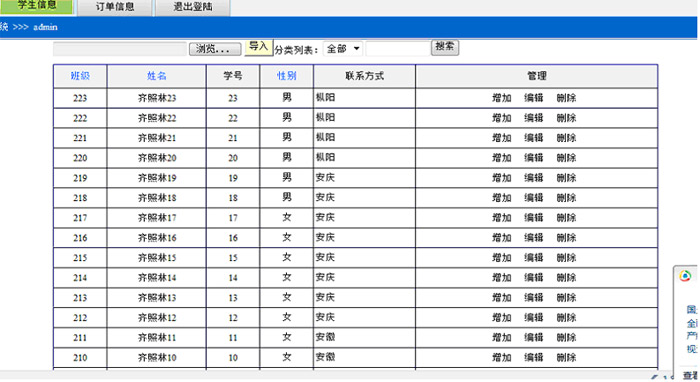Click the name cell 齐照林15
Screen dimensions: 700x382
[x=157, y=258]
